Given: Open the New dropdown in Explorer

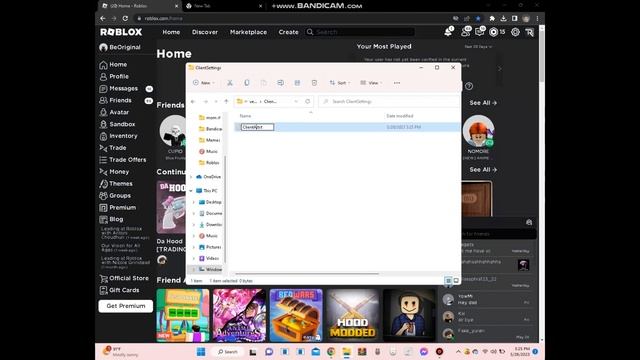Looking at the screenshot, I should point(203,83).
